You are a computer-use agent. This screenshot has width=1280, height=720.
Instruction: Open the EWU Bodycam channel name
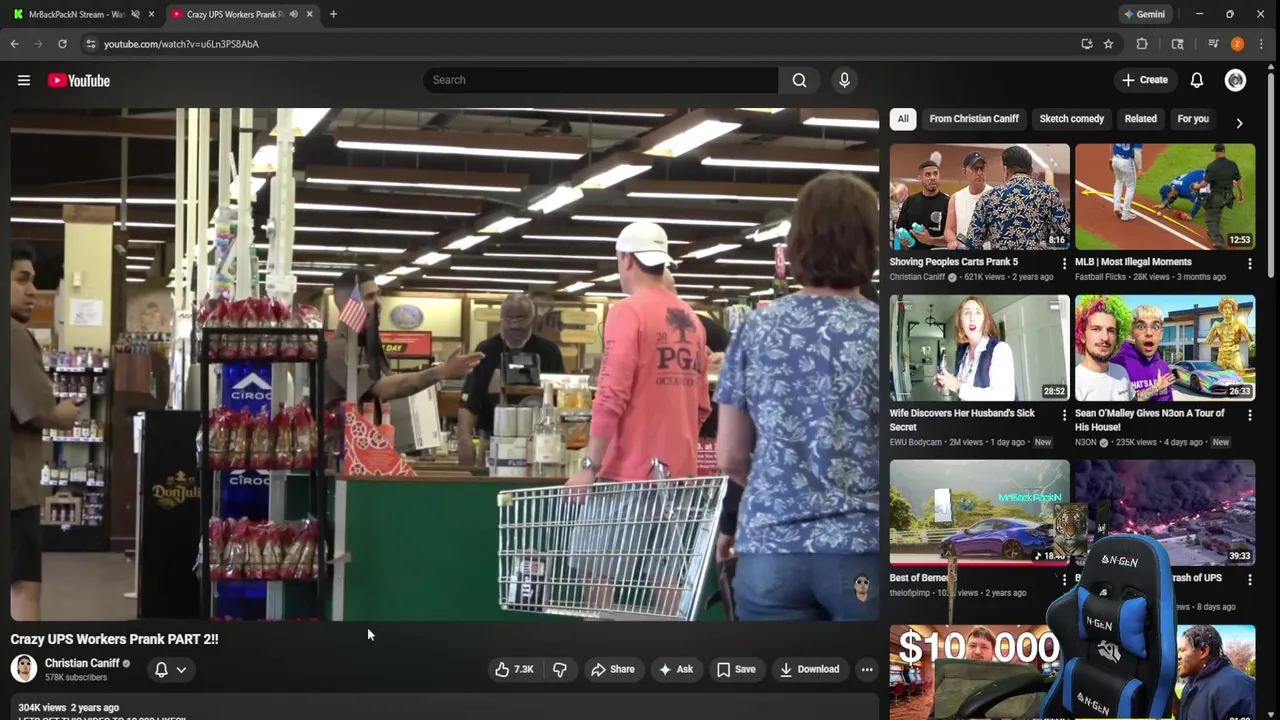click(916, 442)
